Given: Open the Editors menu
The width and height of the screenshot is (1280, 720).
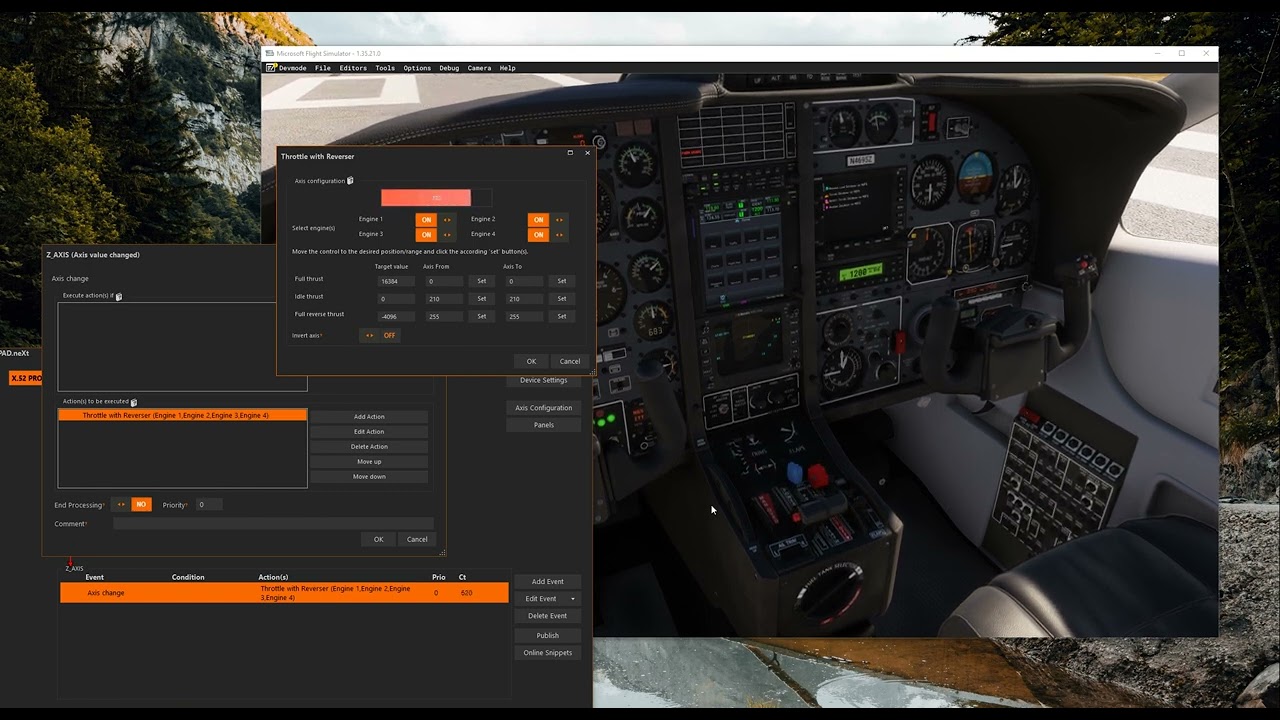Looking at the screenshot, I should tap(353, 68).
